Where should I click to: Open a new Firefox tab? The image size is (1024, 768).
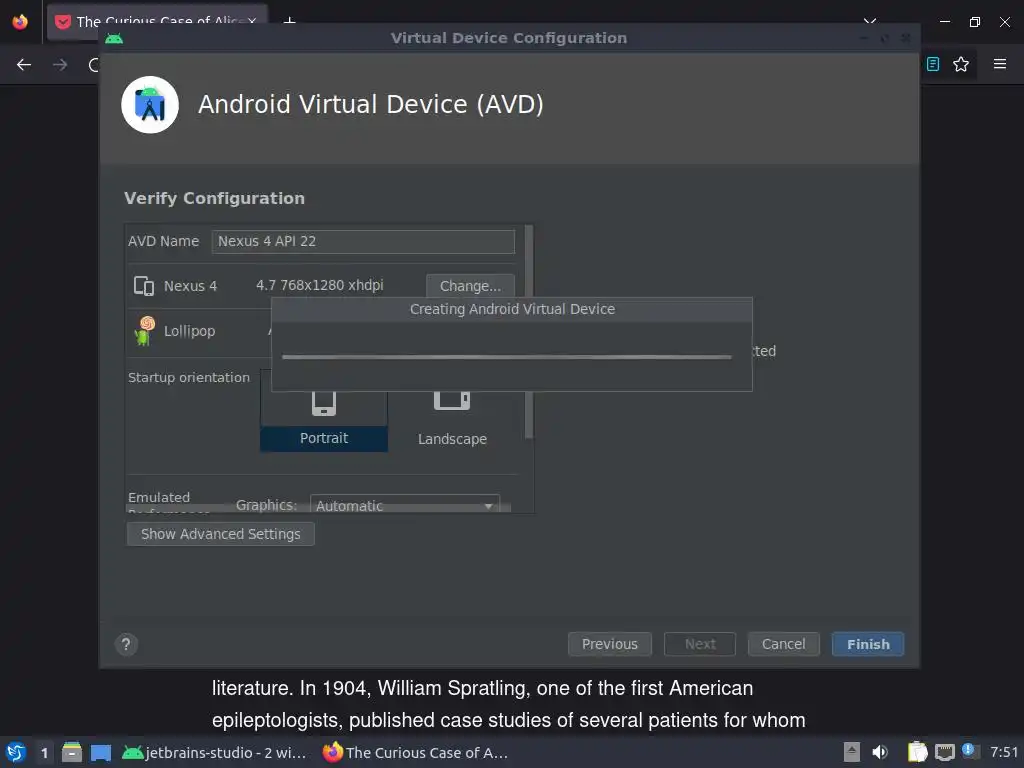[290, 20]
